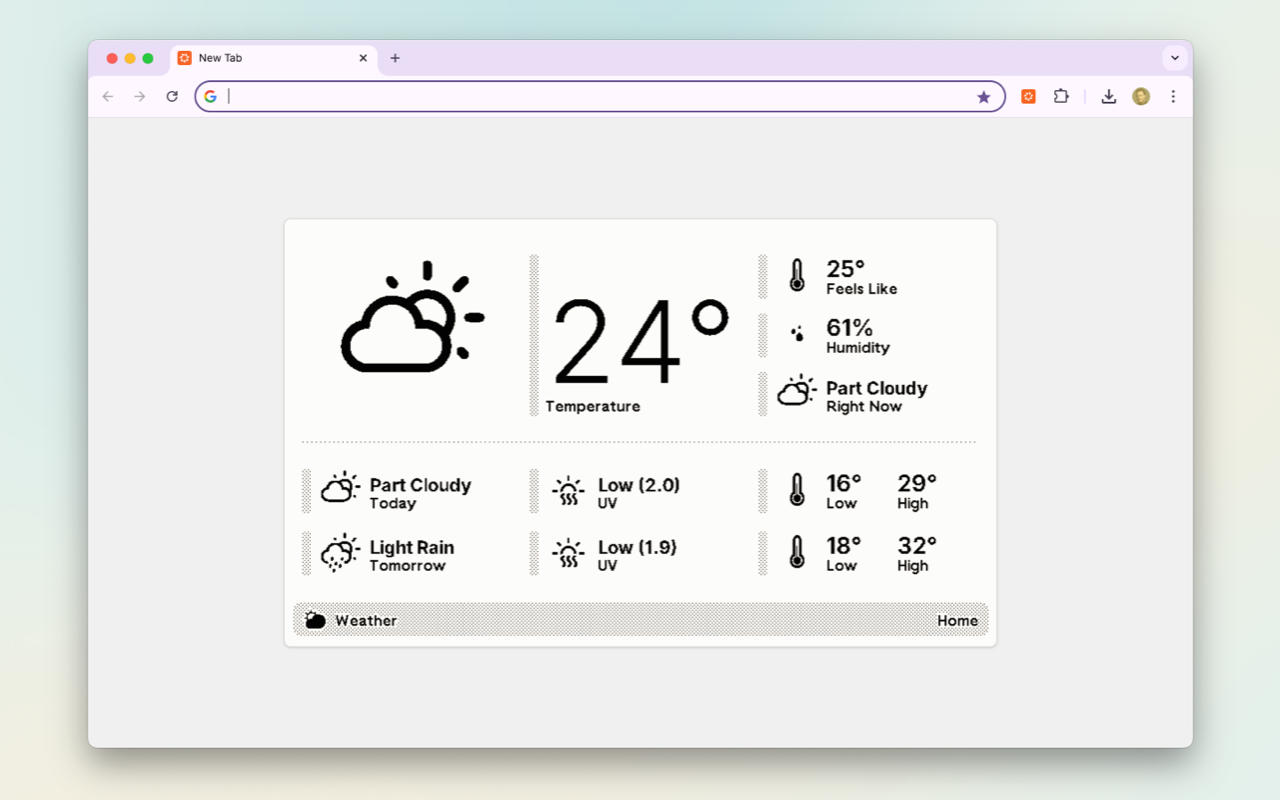Click the Google logo in the address bar
Screen dimensions: 1280x800
pos(211,96)
